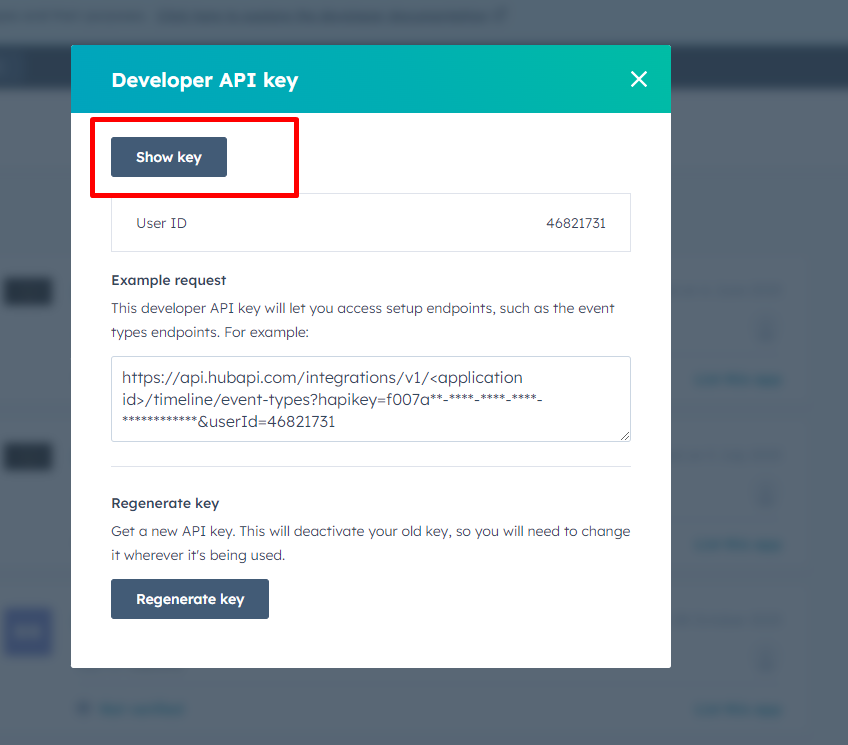Click the copy icon beside the third app entry
This screenshot has height=745, width=848.
point(765,660)
